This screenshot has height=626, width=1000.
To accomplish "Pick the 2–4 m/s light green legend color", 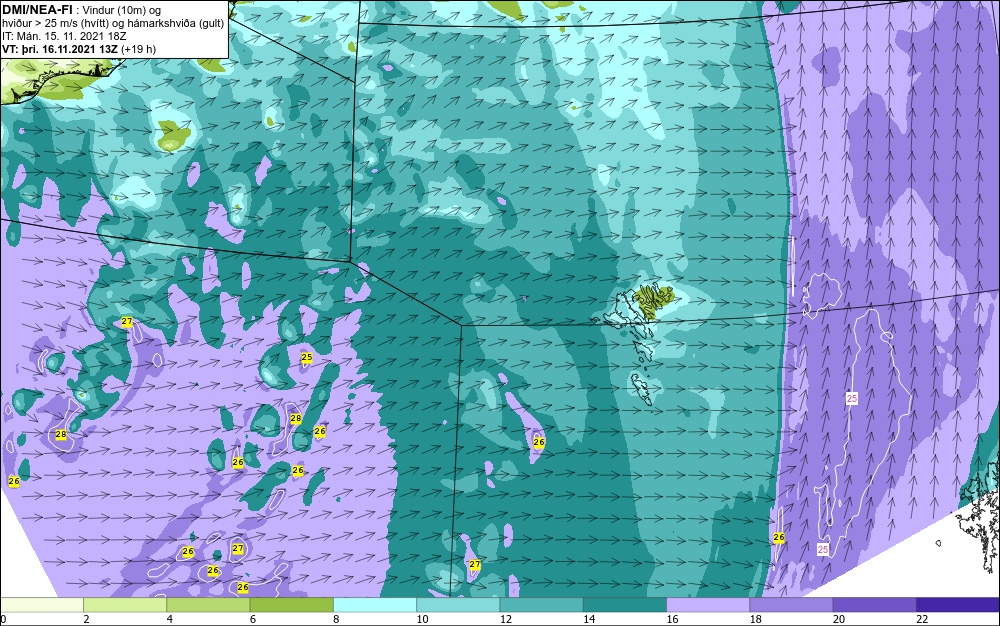I will [x=125, y=604].
